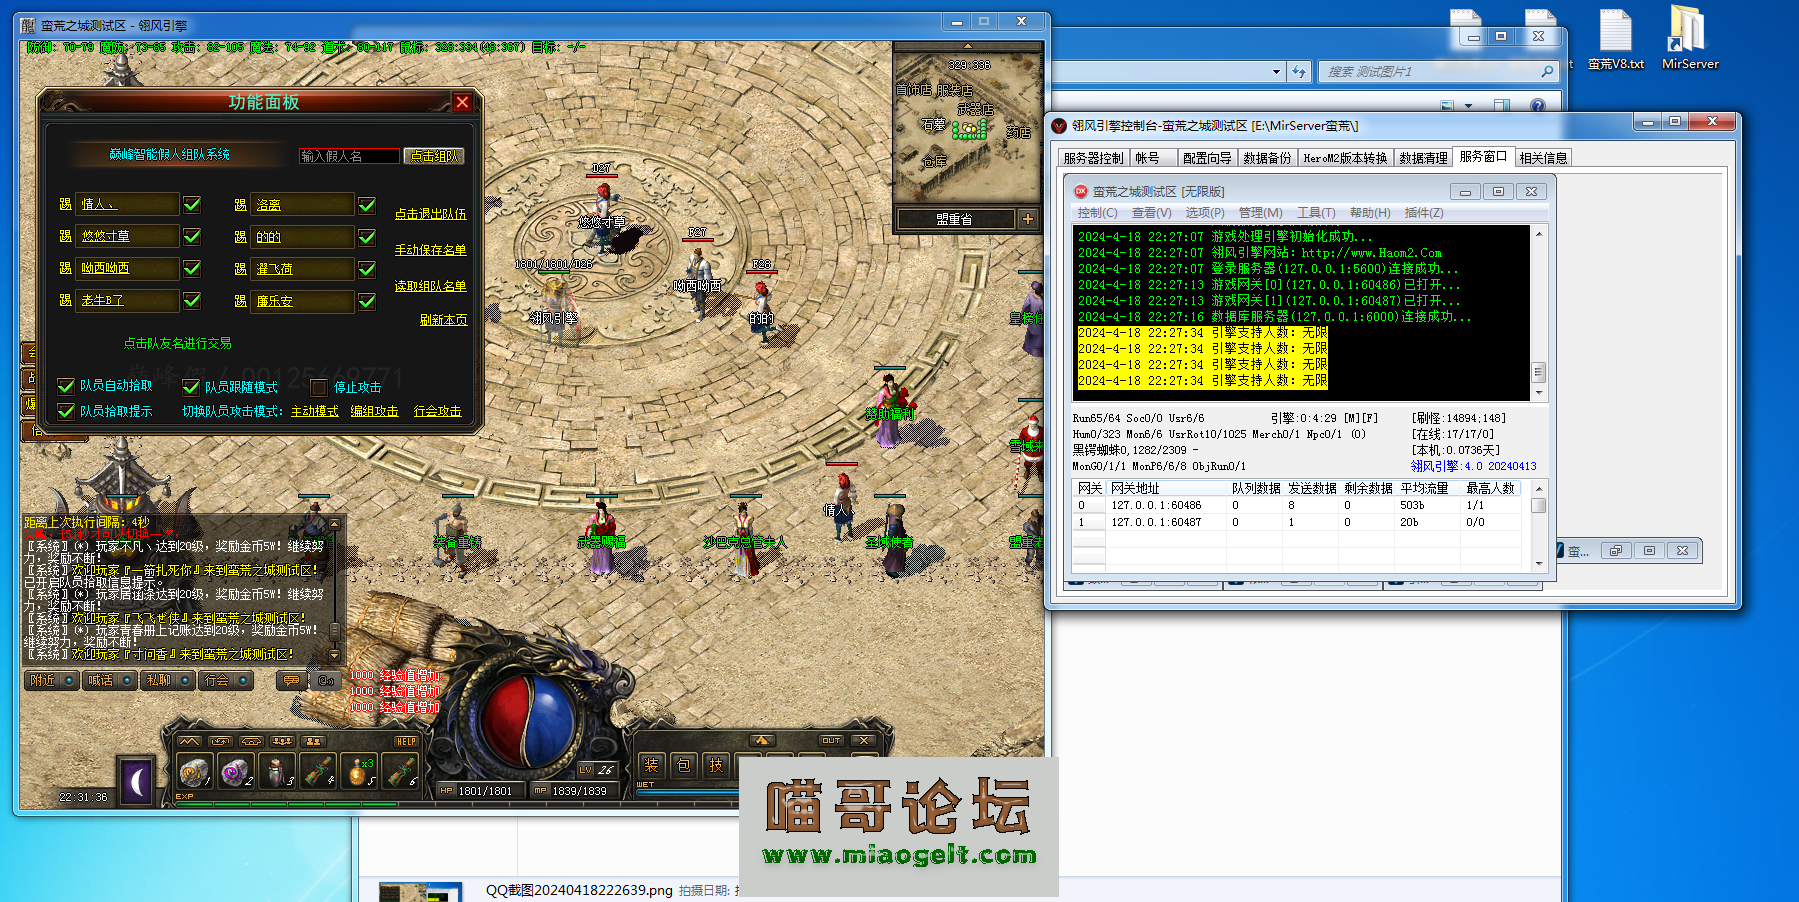Toggle the 附近 chat channel button

[x=52, y=680]
